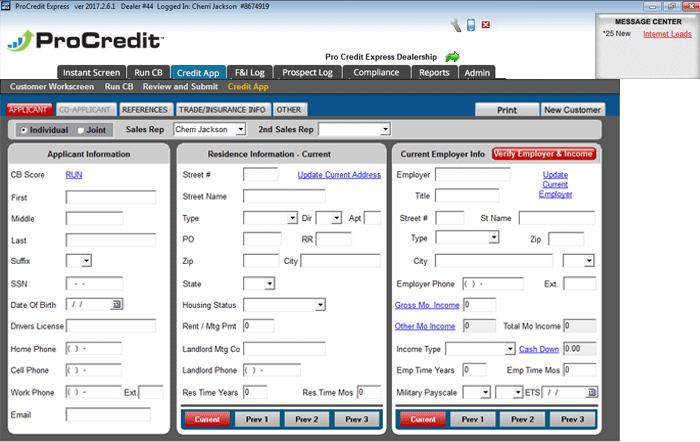This screenshot has width=700, height=442.
Task: Click the Landlord Mtg Co field
Action: pos(284,349)
